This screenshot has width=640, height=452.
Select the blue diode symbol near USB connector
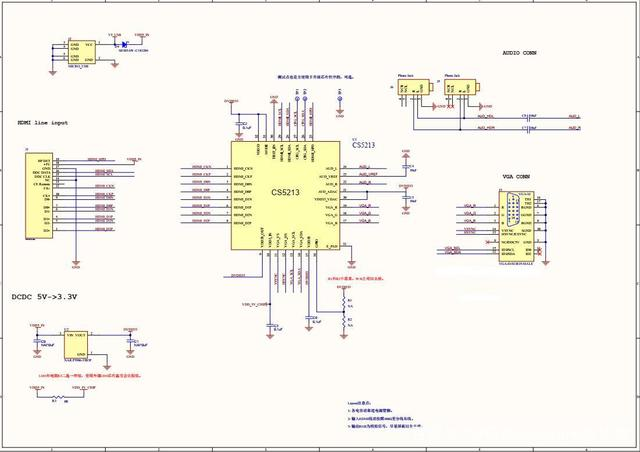(125, 44)
